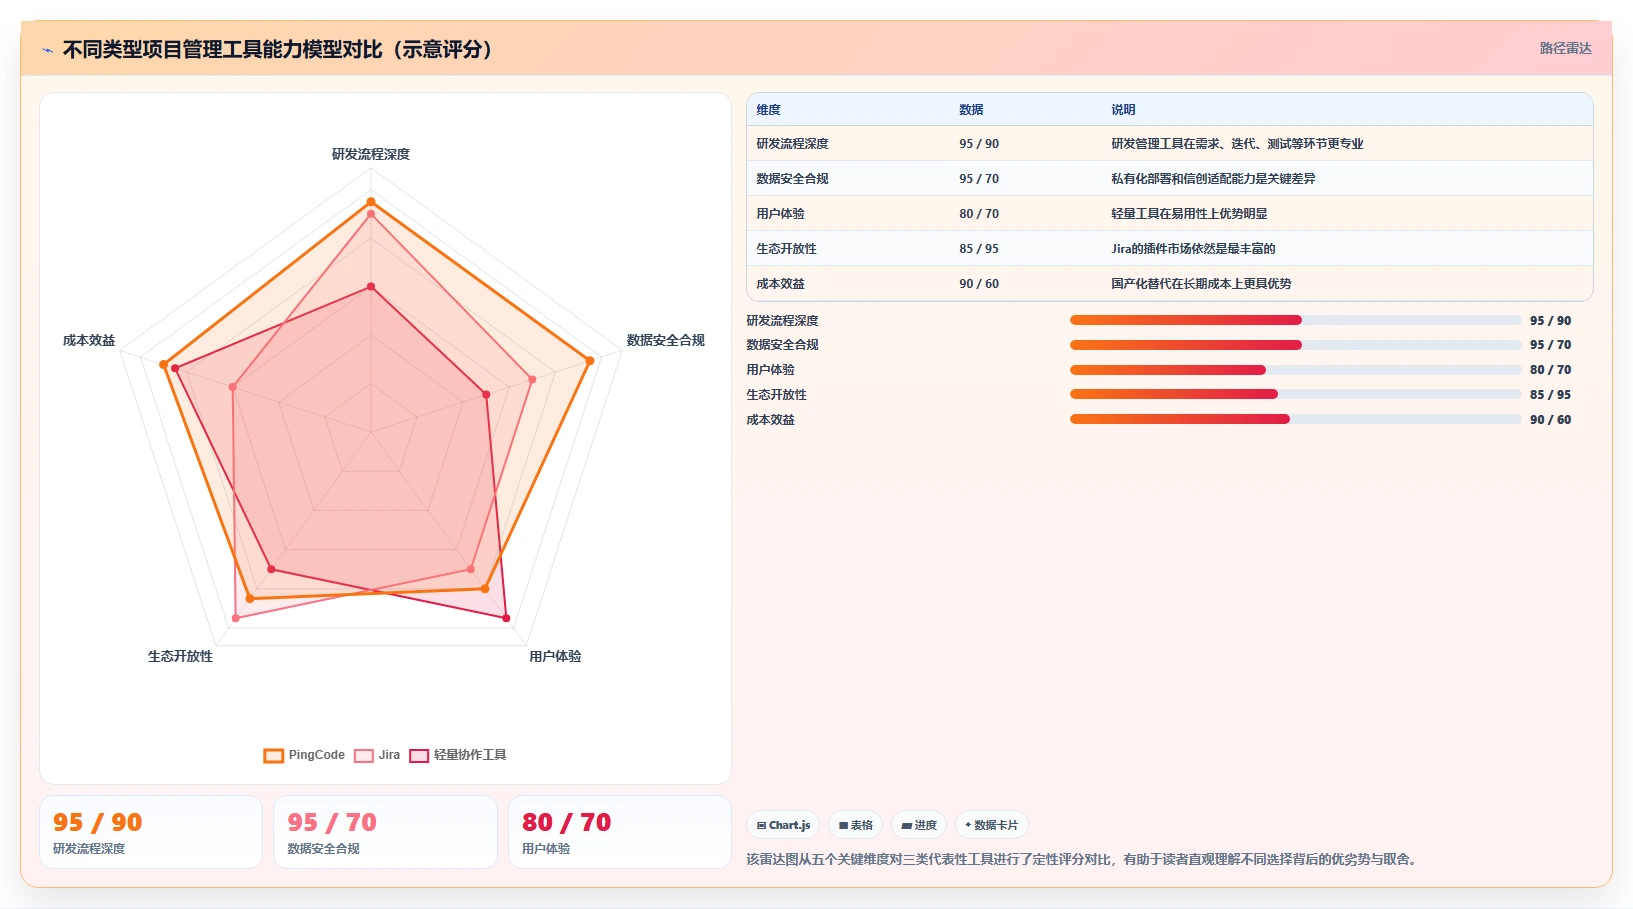Click the 数据卡片 tag chip

(991, 825)
